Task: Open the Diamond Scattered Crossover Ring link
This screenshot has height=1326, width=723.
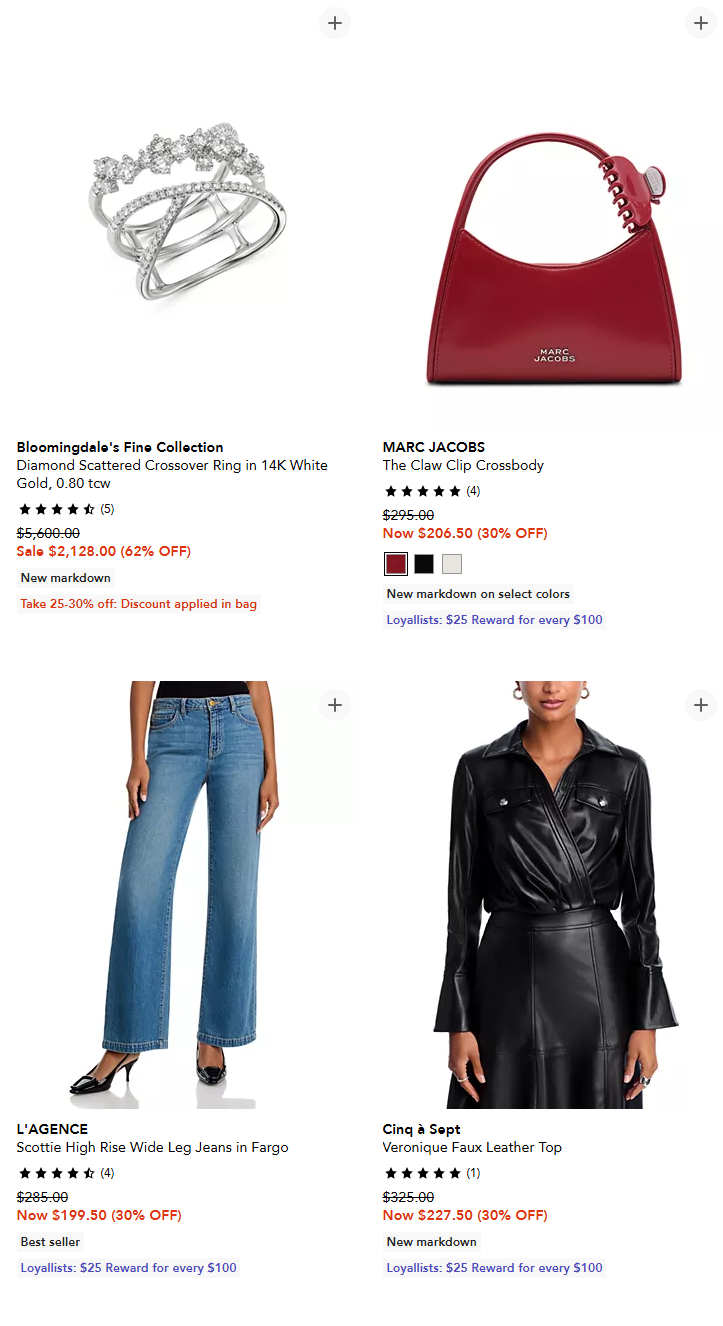Action: pos(171,474)
